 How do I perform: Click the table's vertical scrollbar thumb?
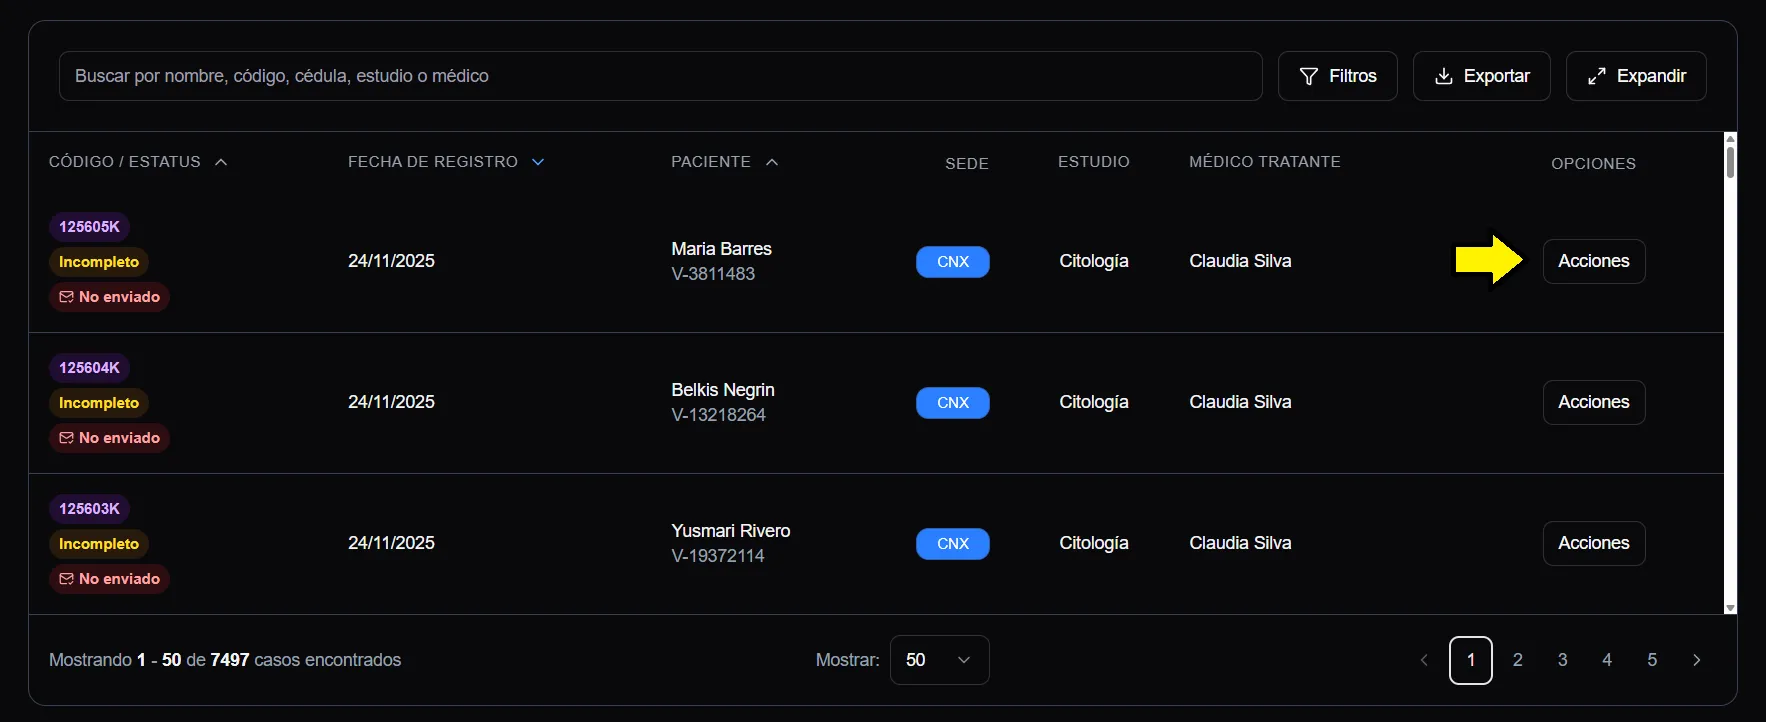(1730, 162)
